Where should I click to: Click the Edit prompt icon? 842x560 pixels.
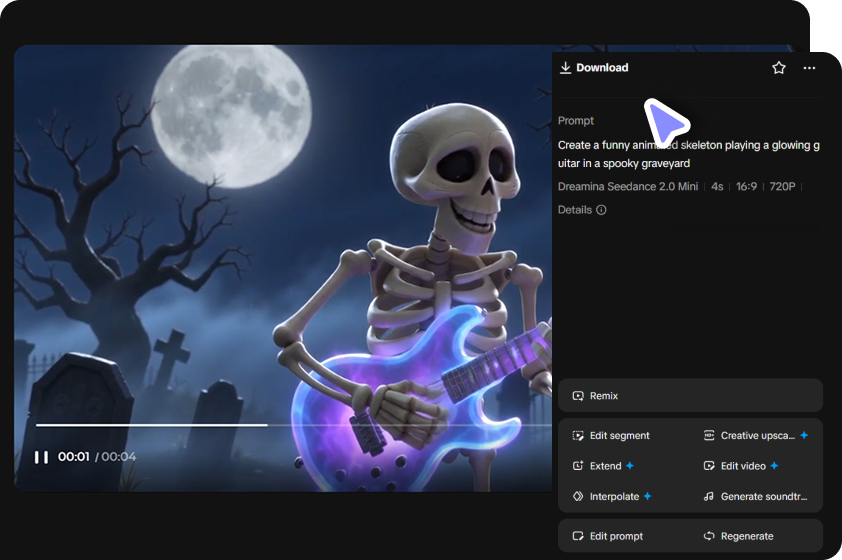[x=578, y=536]
